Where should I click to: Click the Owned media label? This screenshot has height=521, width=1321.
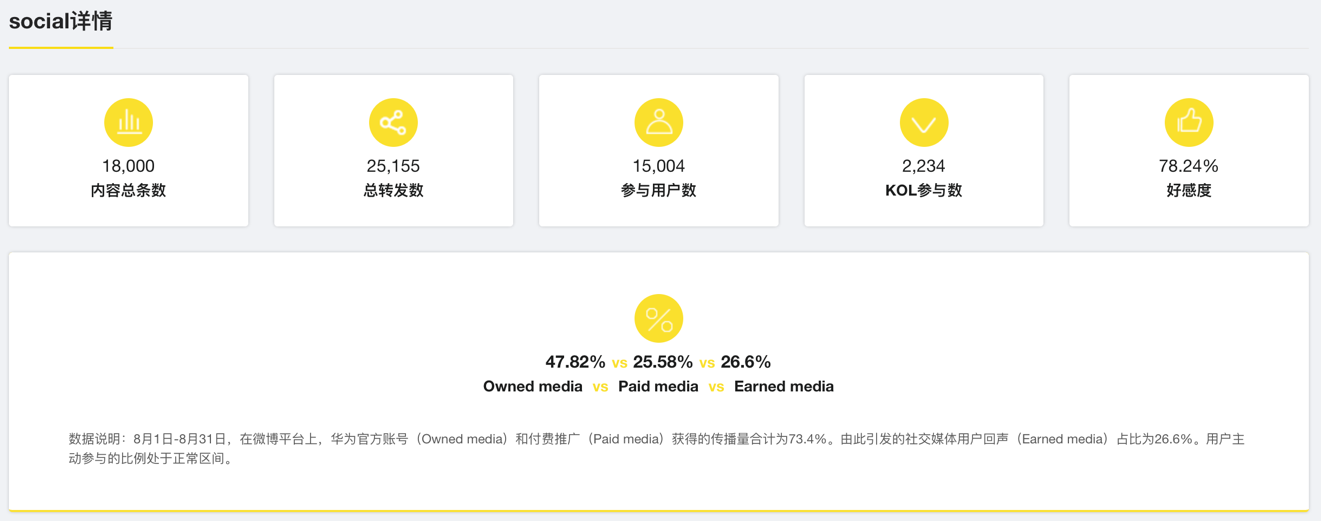click(532, 386)
